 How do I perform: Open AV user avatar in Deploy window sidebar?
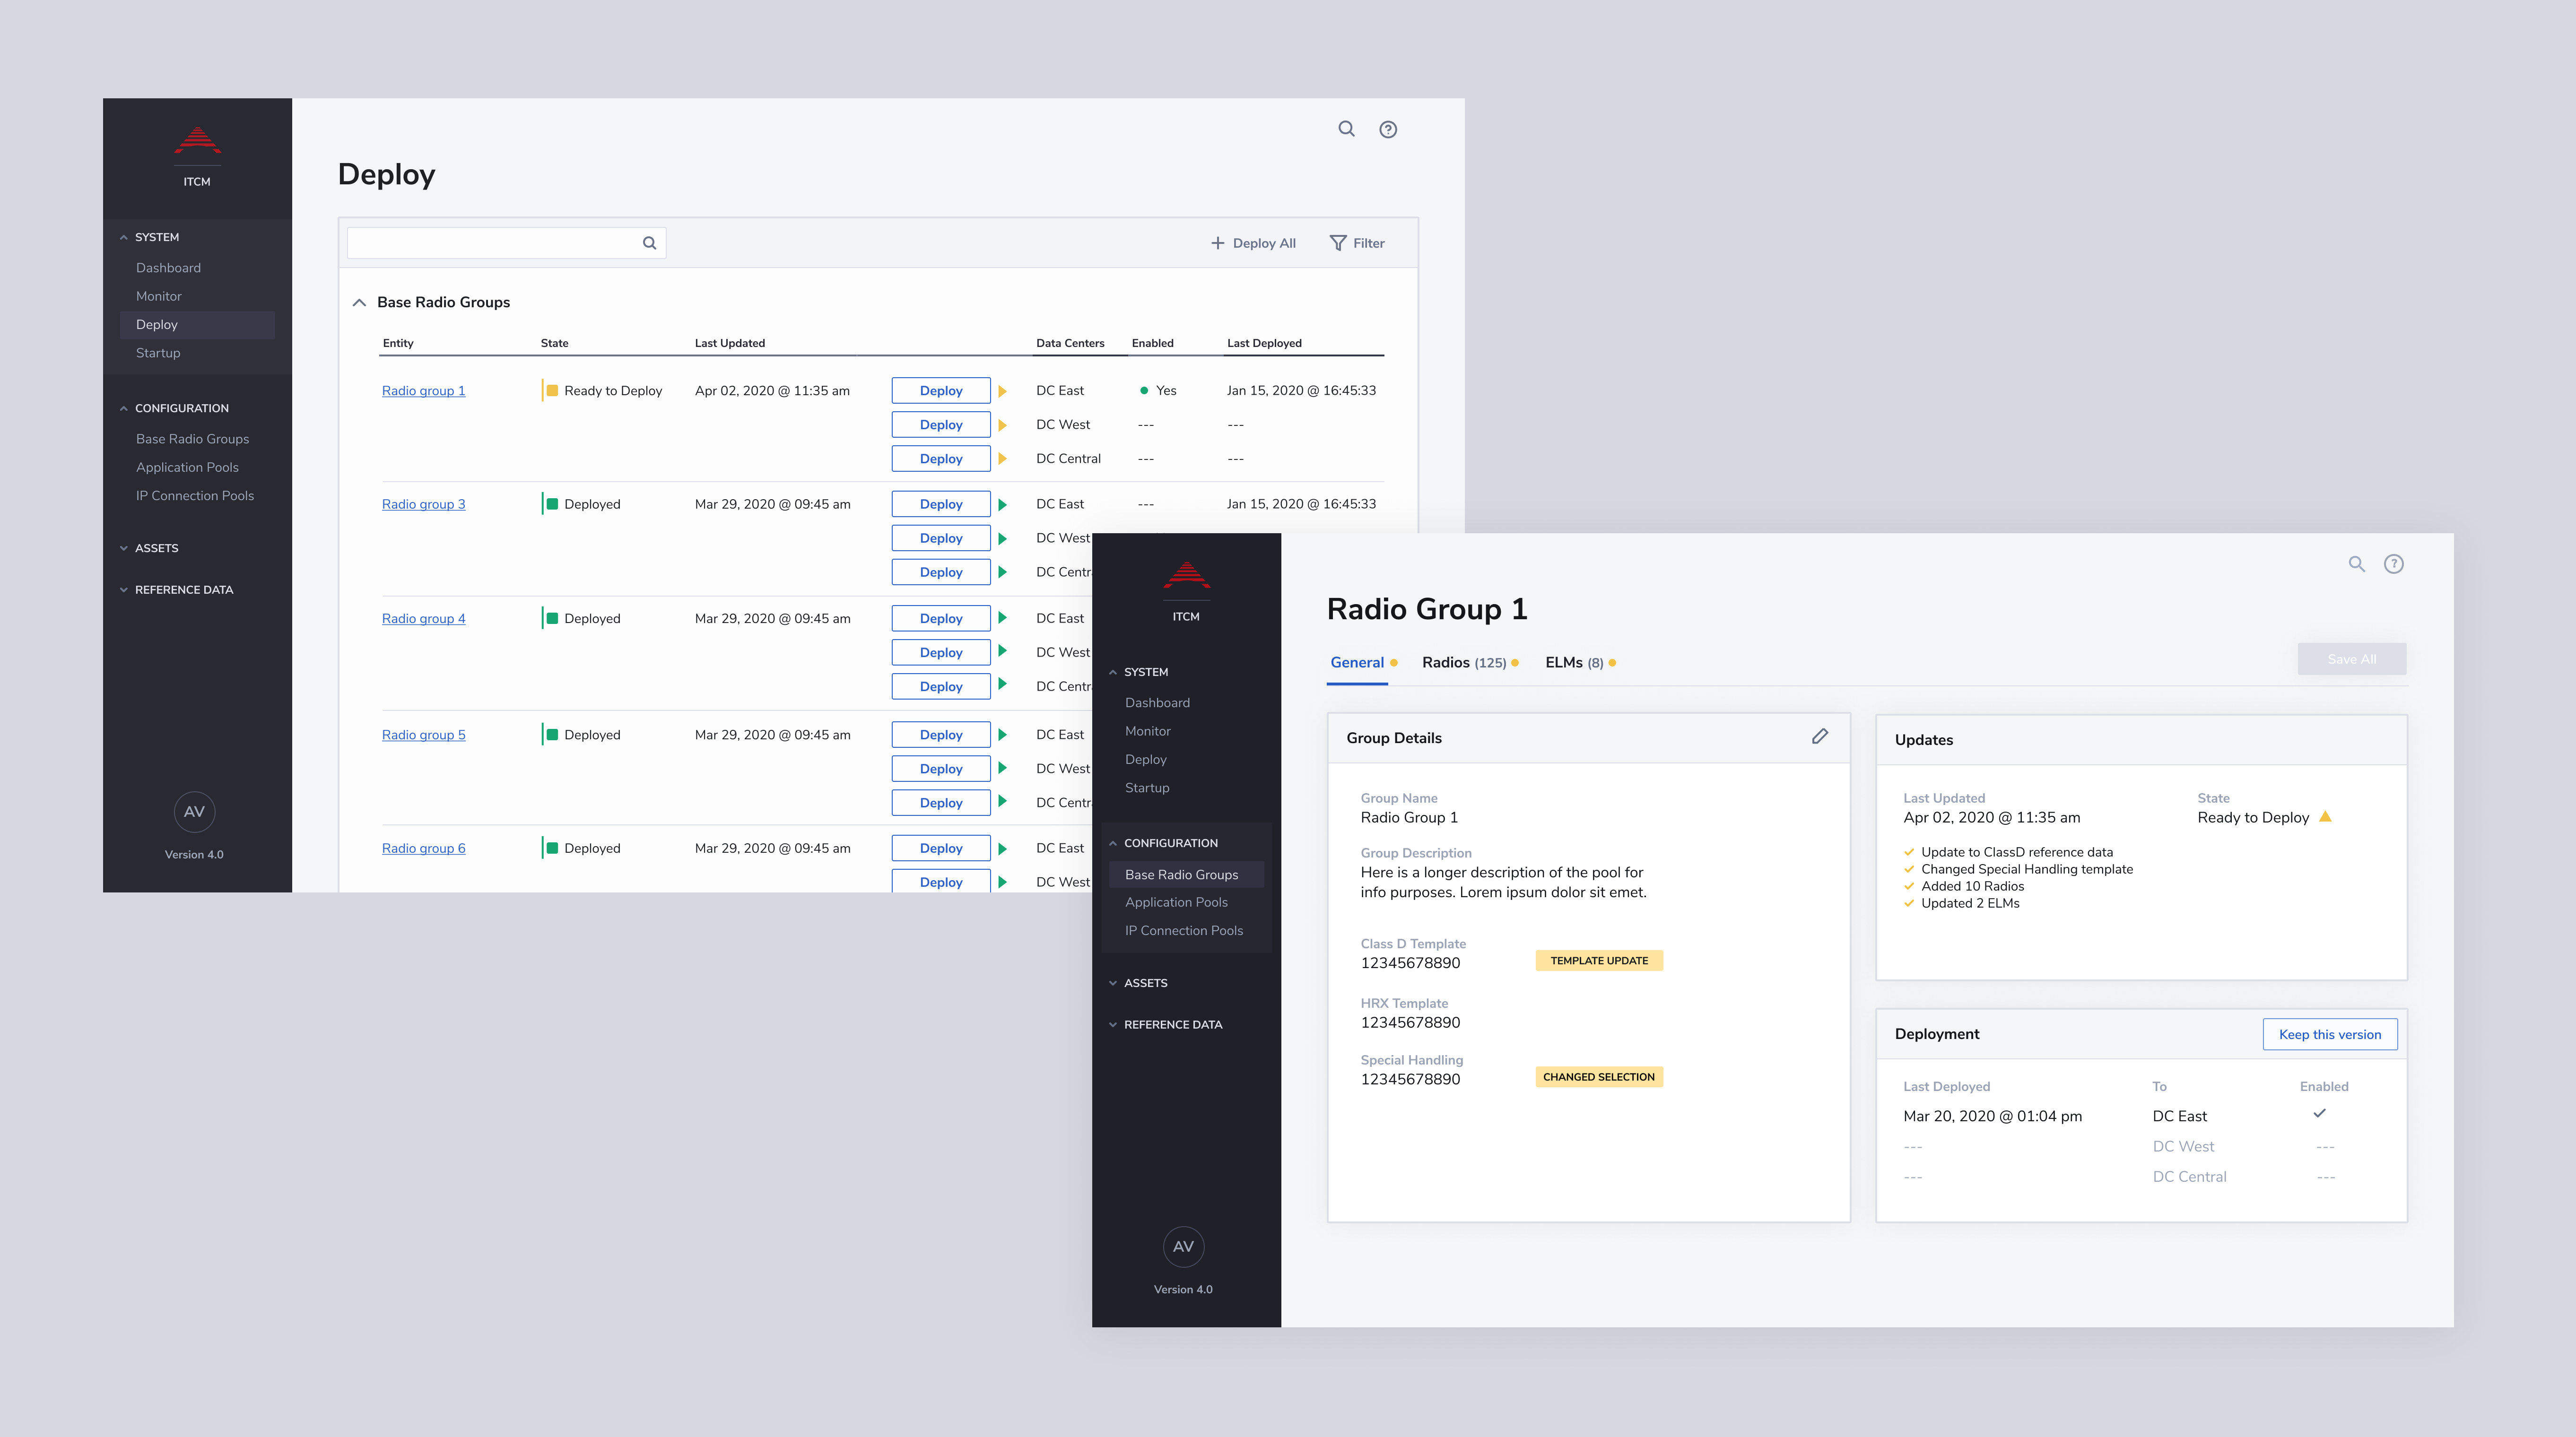tap(194, 812)
